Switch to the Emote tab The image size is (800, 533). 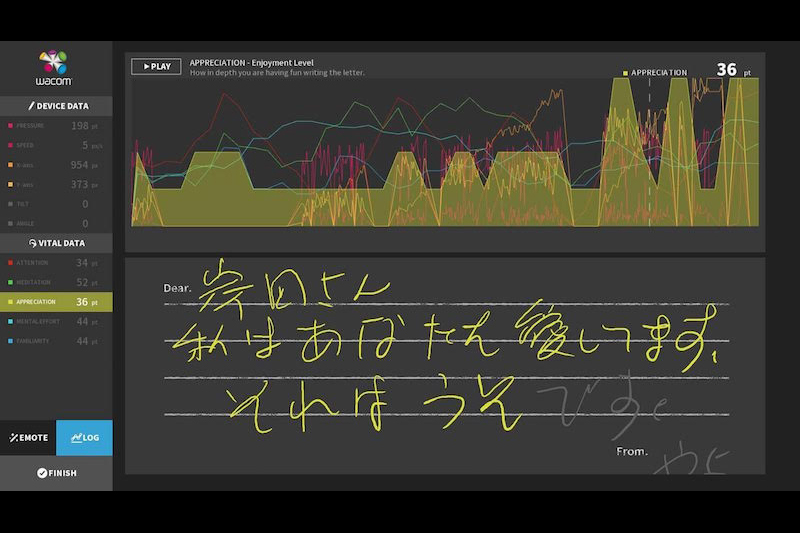coord(28,438)
